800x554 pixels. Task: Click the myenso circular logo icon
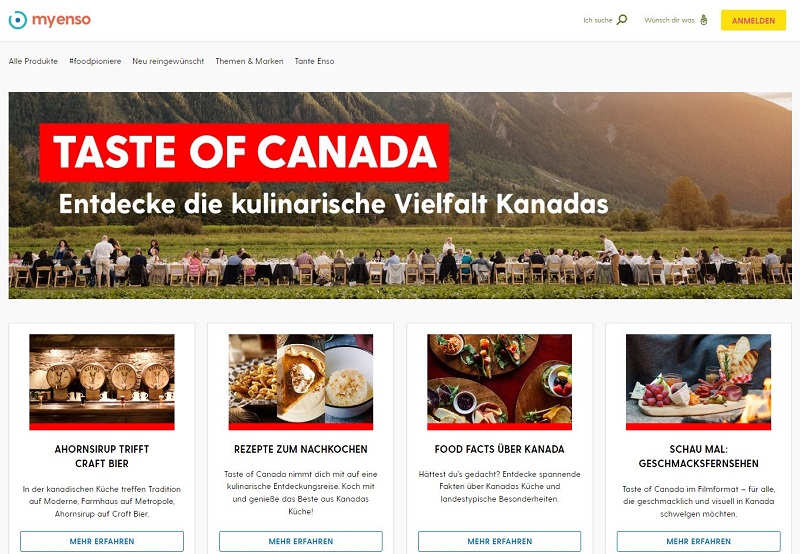point(18,20)
